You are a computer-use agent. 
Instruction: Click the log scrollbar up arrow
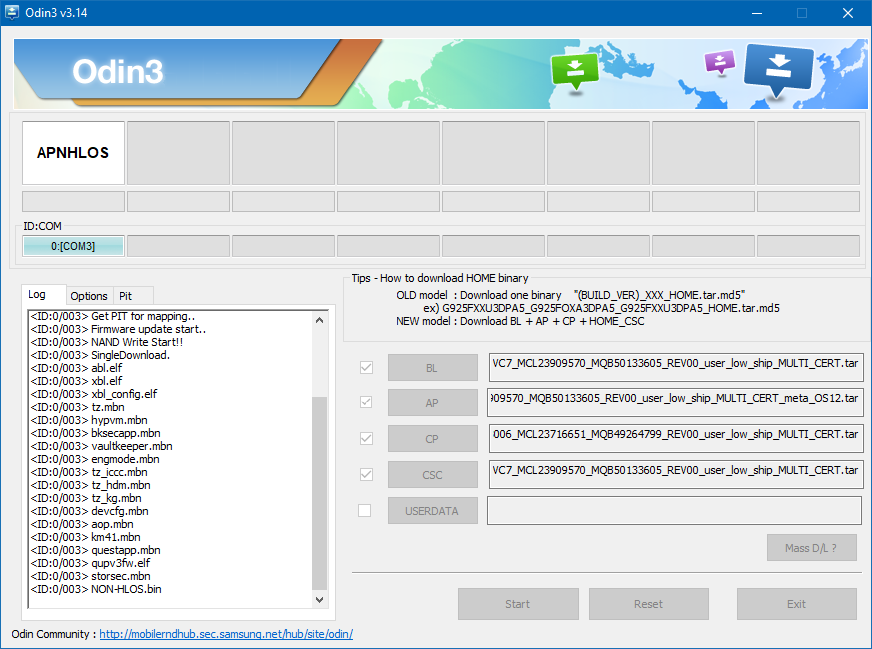tap(319, 320)
